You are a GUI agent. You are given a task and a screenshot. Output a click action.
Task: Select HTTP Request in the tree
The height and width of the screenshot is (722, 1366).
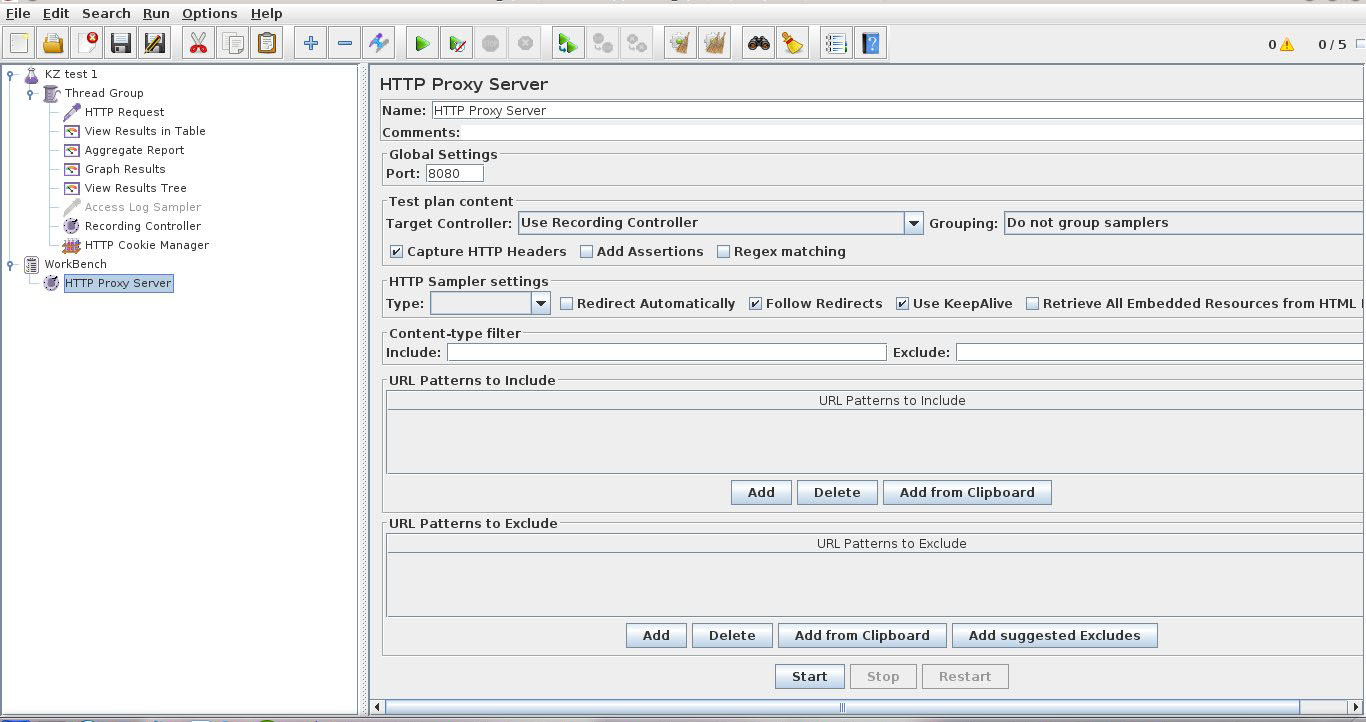[x=124, y=112]
